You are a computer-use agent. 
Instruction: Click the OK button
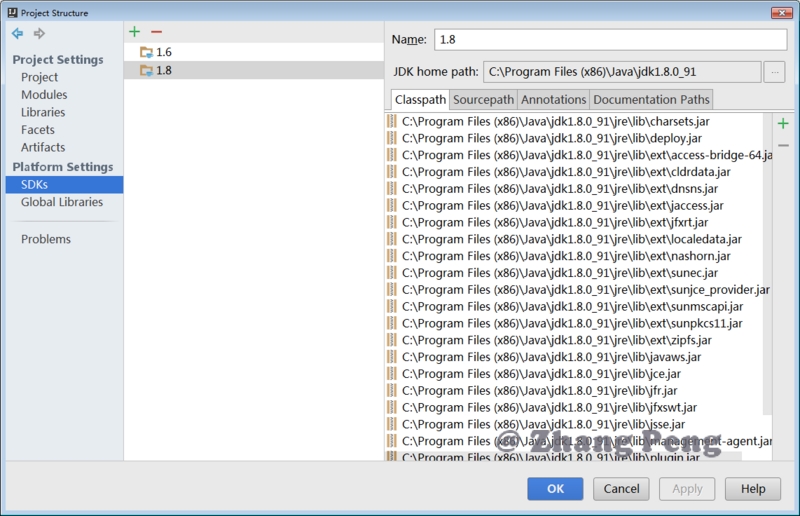tap(556, 489)
